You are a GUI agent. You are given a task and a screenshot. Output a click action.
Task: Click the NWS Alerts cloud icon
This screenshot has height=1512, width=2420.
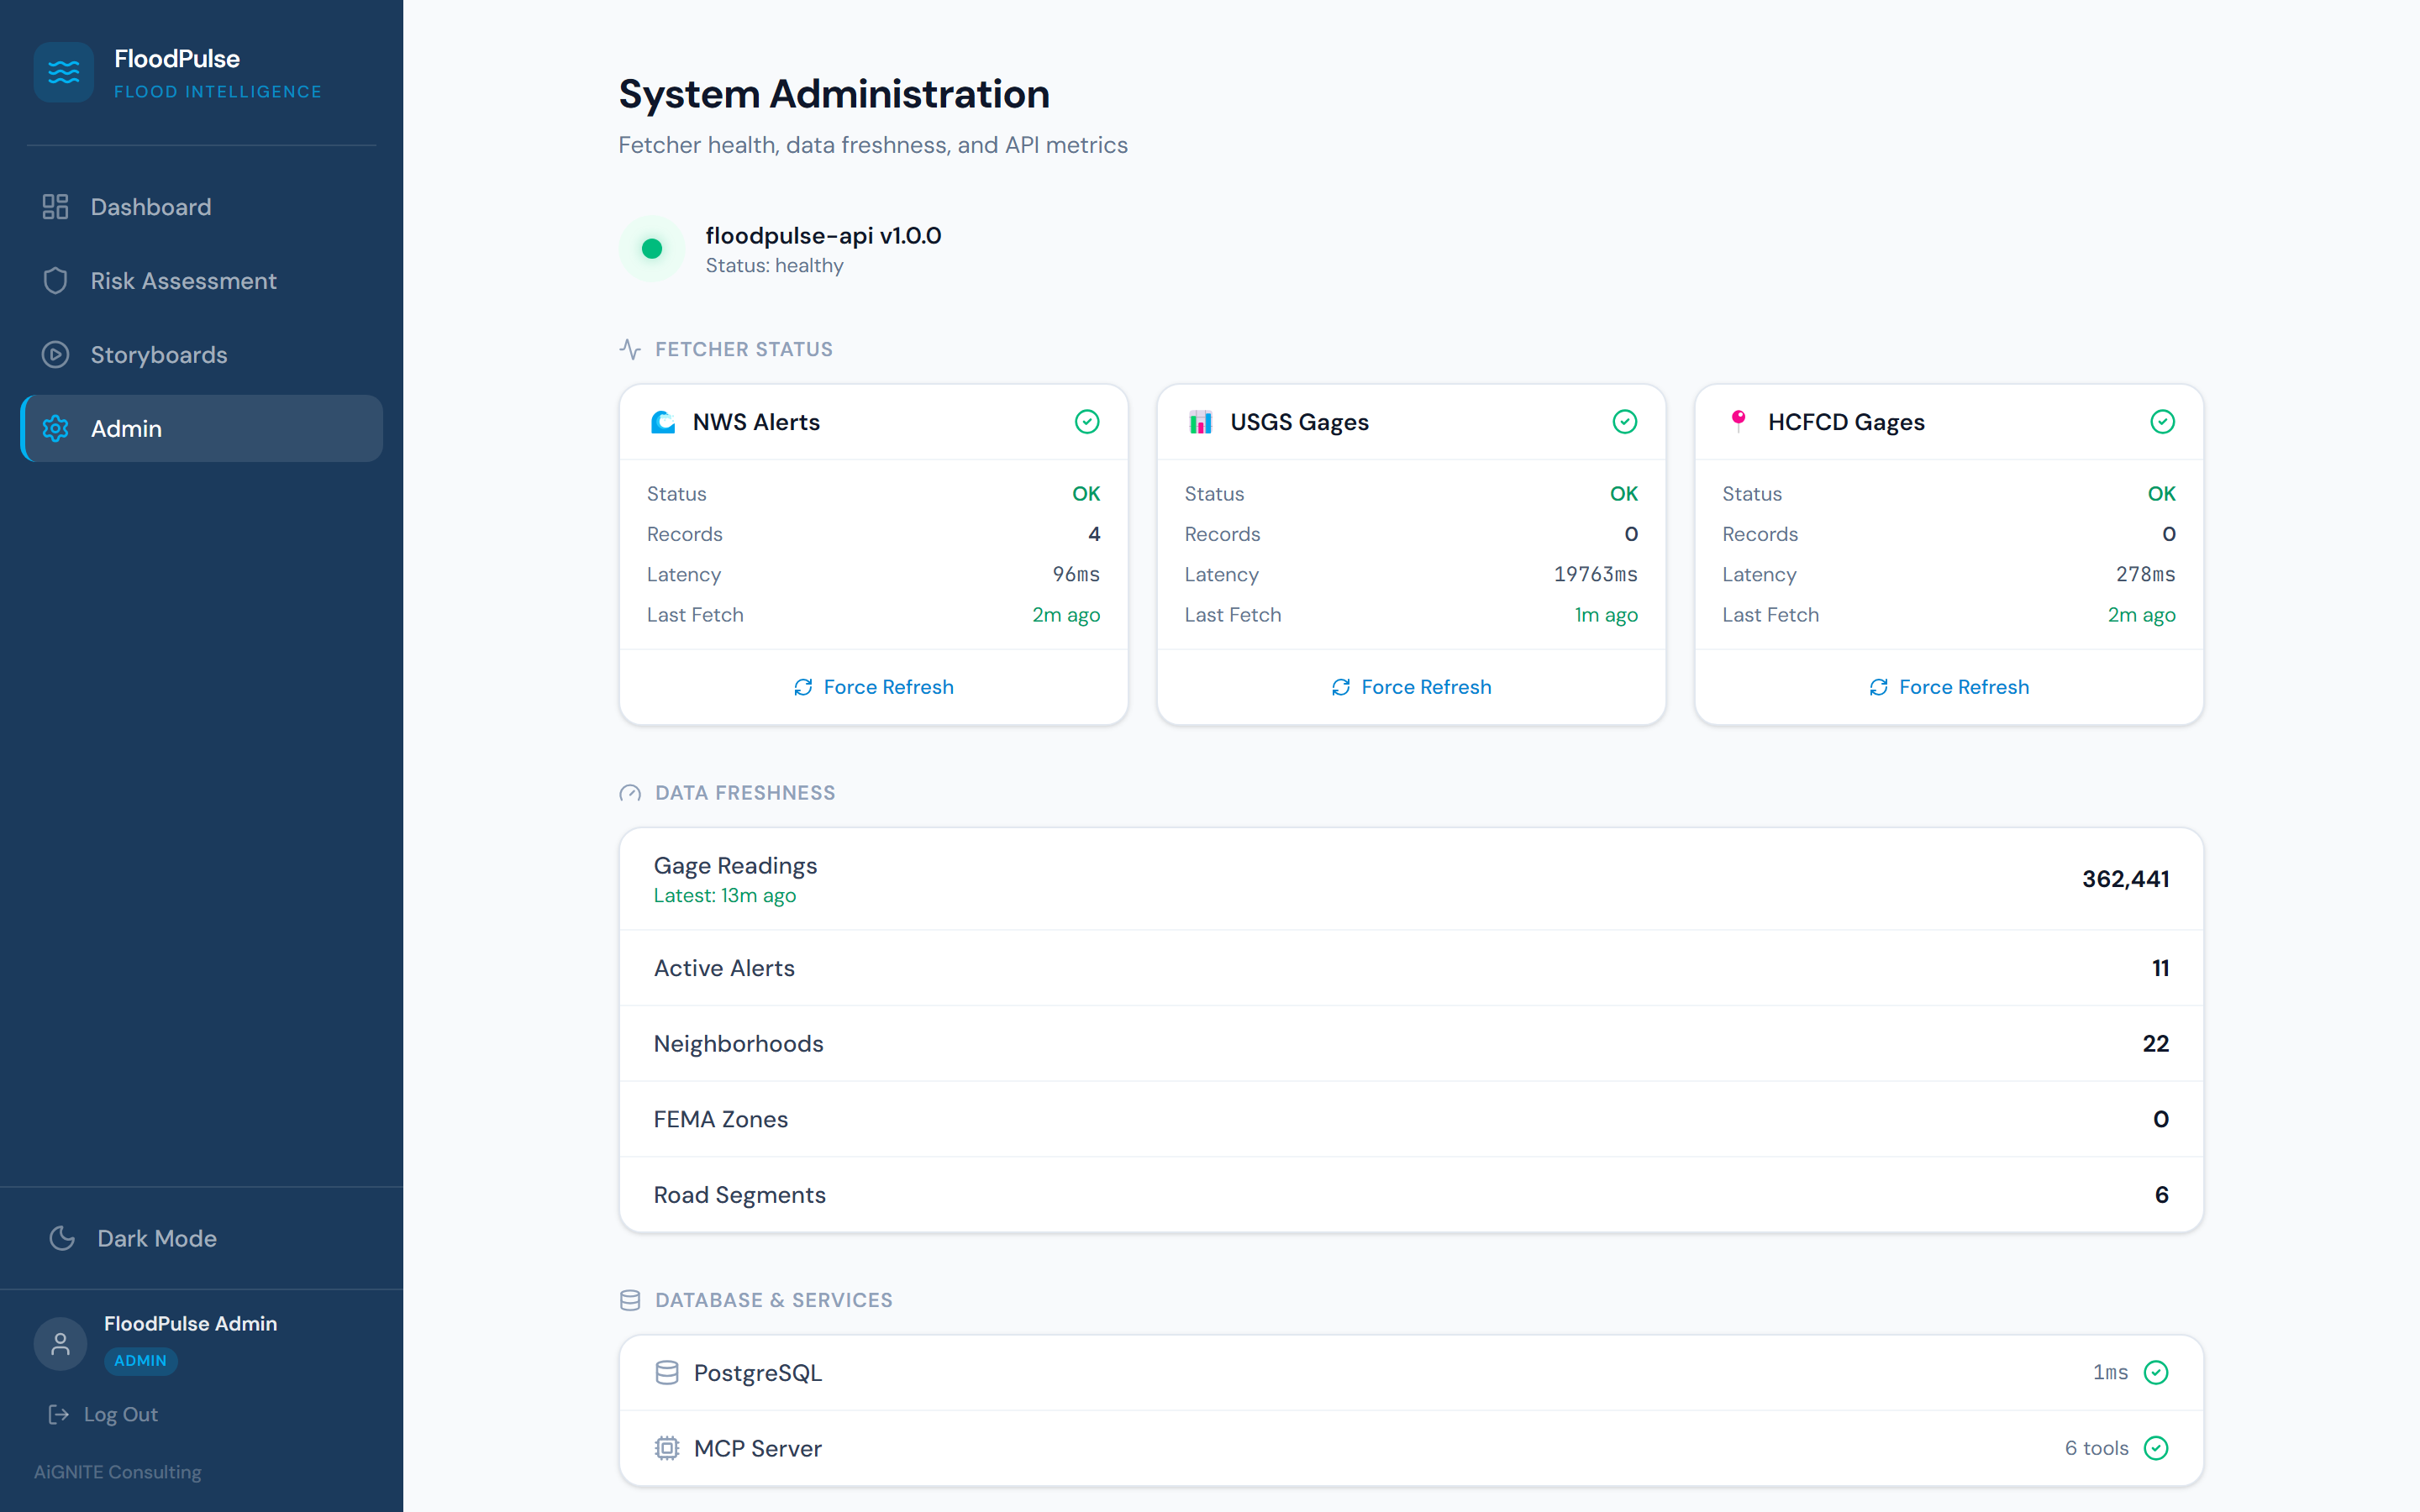(x=663, y=422)
